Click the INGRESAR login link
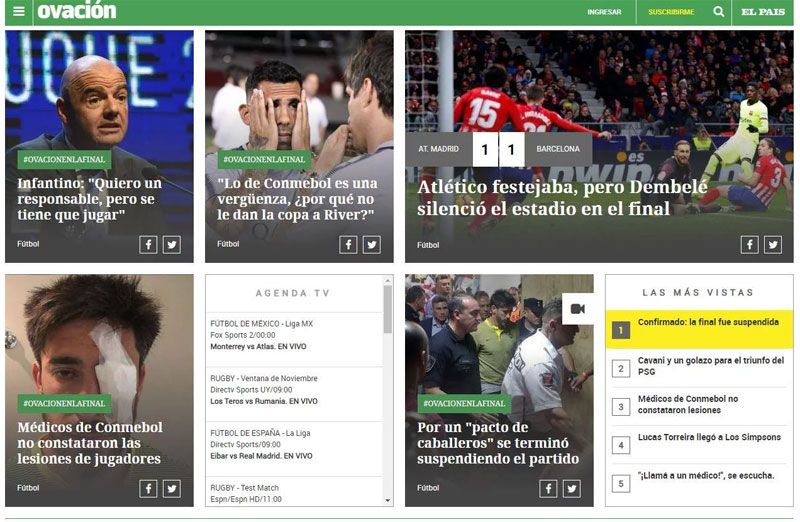The image size is (800, 522). 604,12
